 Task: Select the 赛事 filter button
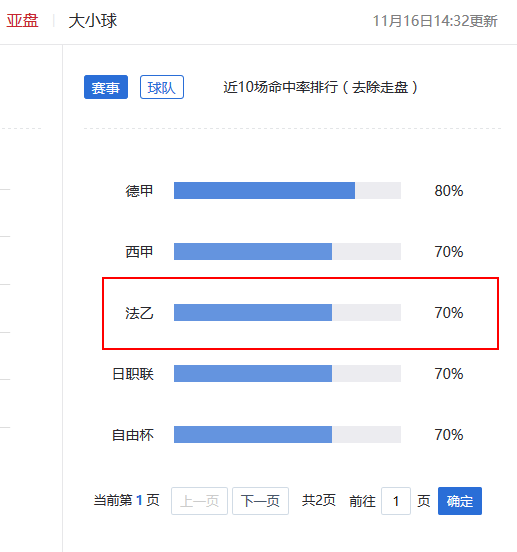106,87
